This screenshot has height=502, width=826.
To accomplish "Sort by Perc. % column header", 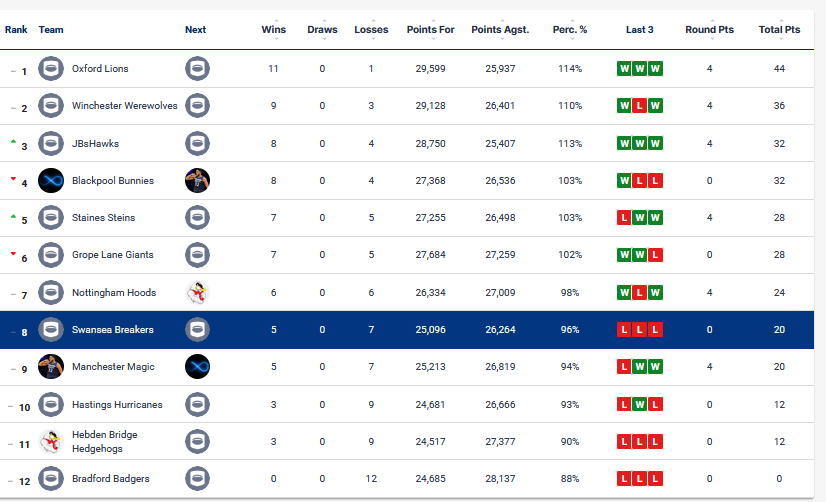I will click(569, 29).
